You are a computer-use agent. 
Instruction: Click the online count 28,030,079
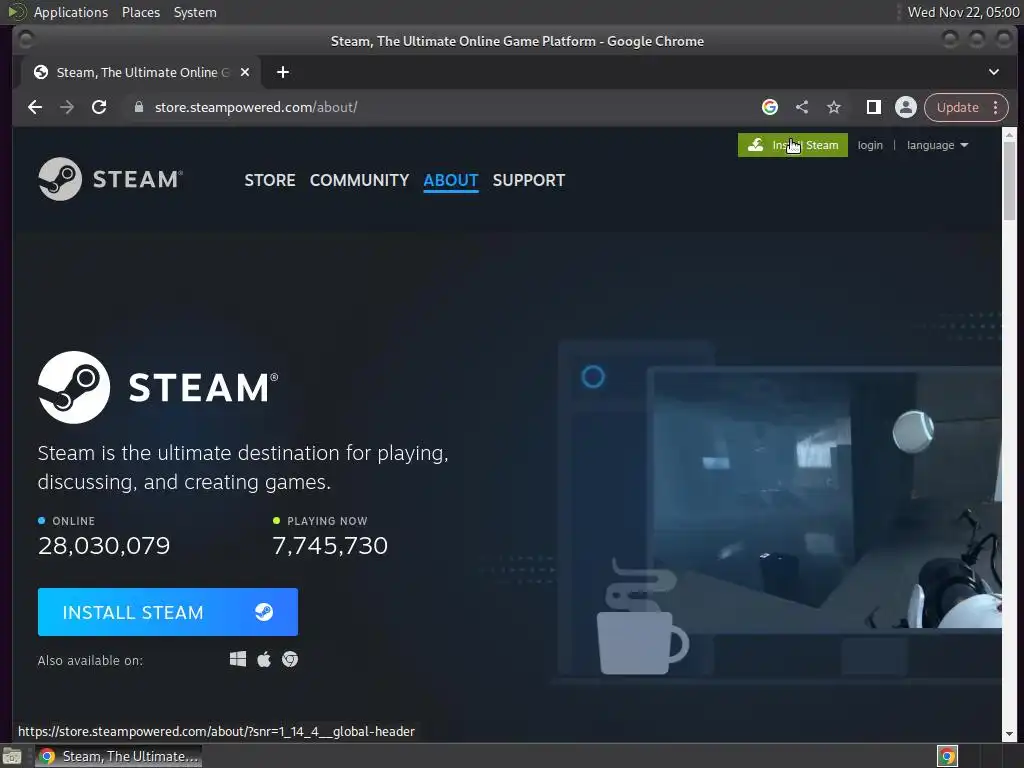104,545
